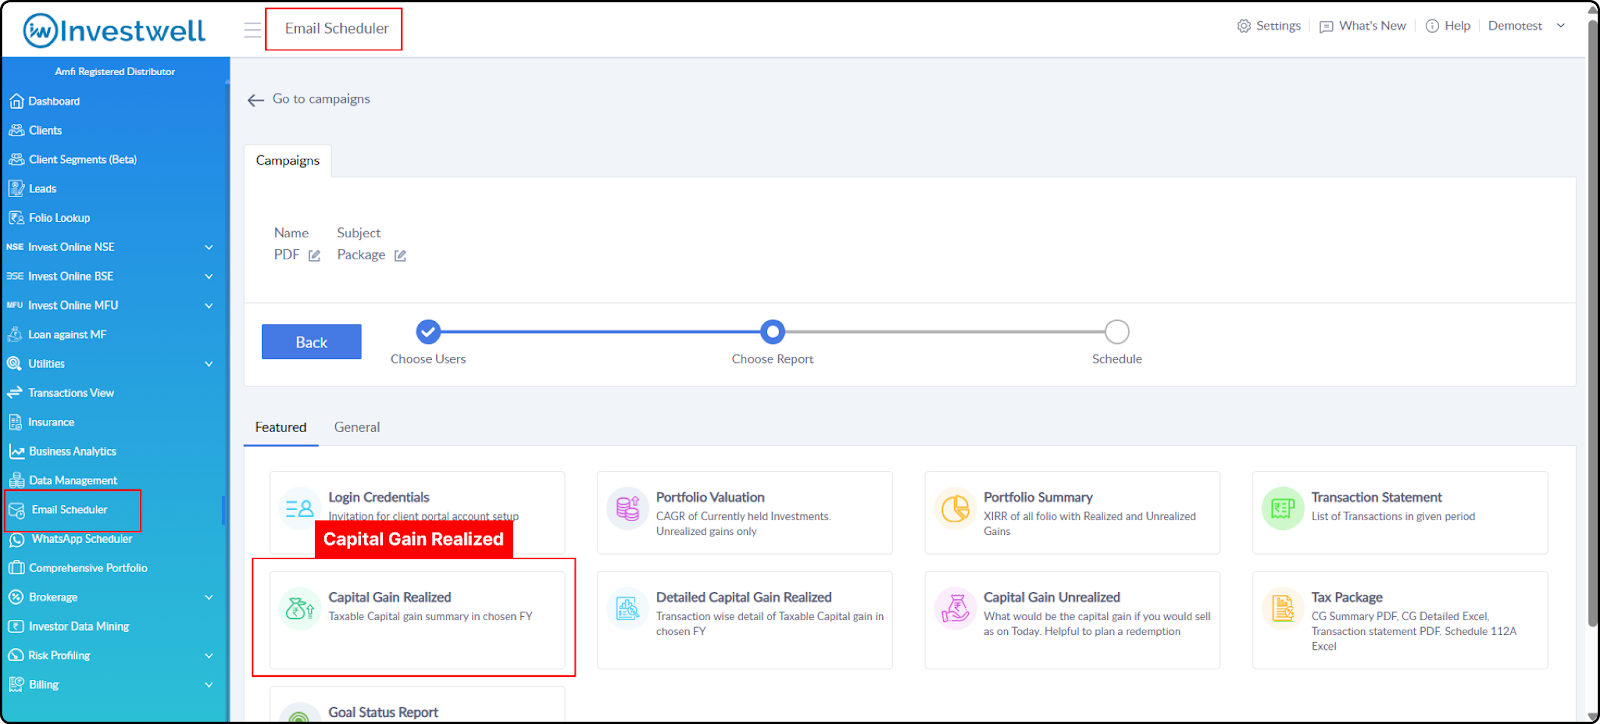Viewport: 1600px width, 724px height.
Task: Click Comprehensive Portfolio icon
Action: 16,568
